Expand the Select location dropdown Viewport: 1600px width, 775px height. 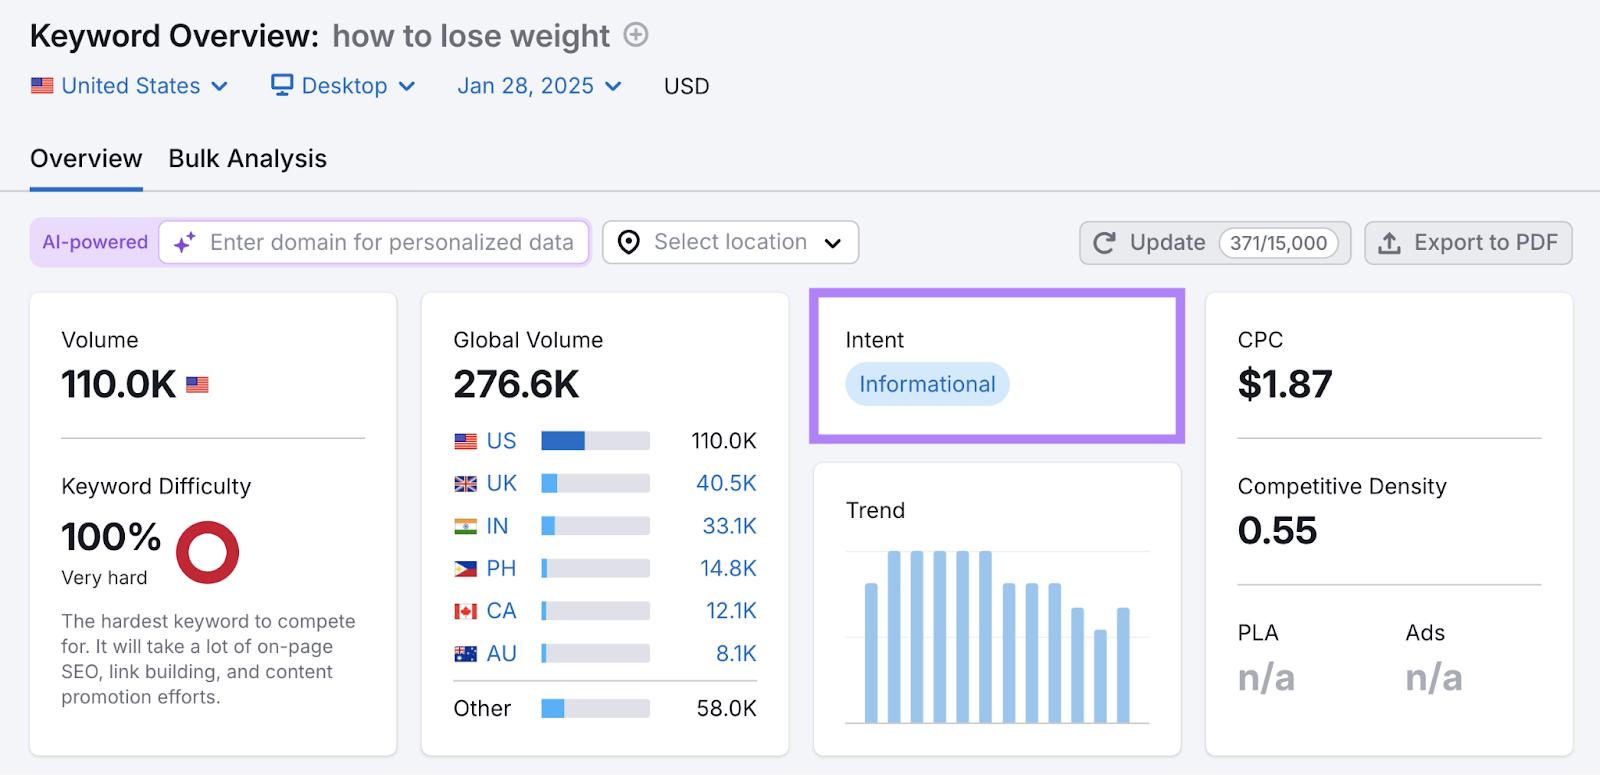[x=835, y=242]
